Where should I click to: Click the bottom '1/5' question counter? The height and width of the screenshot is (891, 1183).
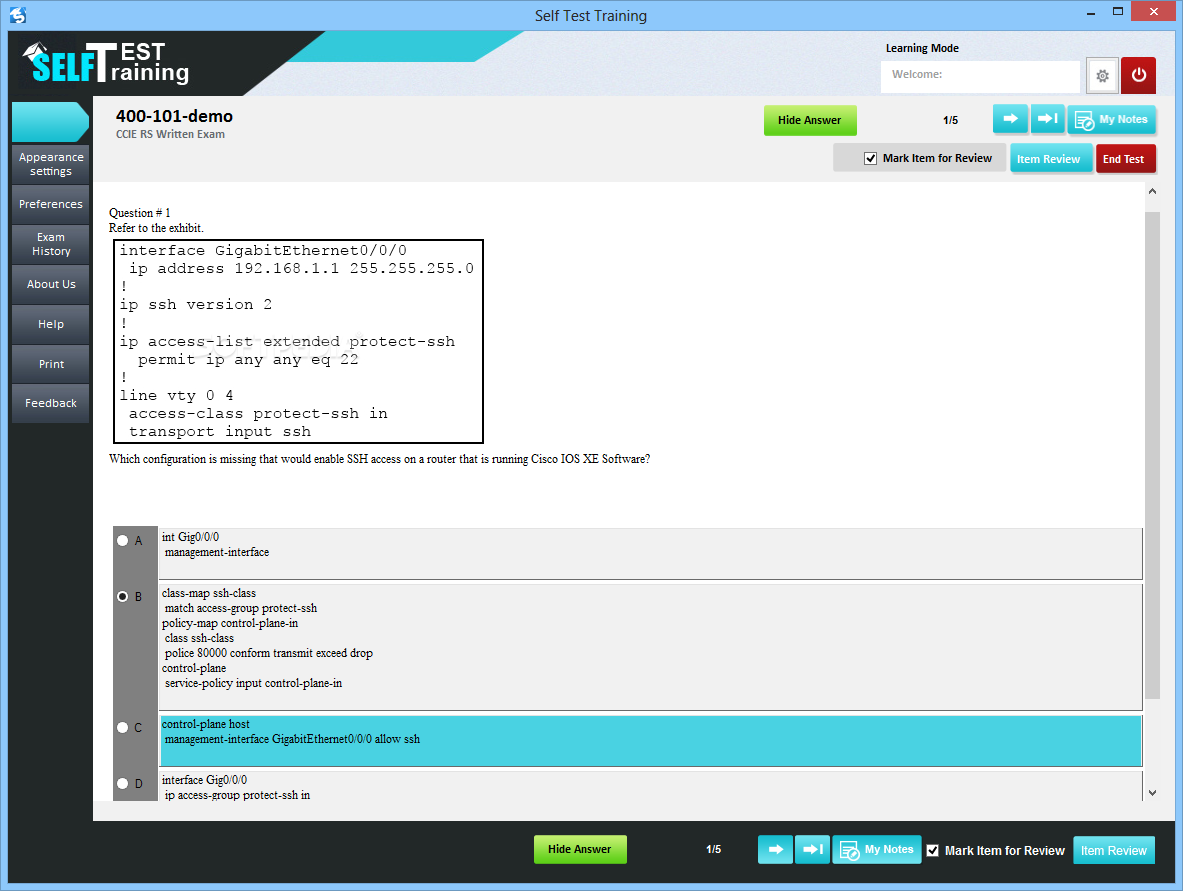click(714, 850)
